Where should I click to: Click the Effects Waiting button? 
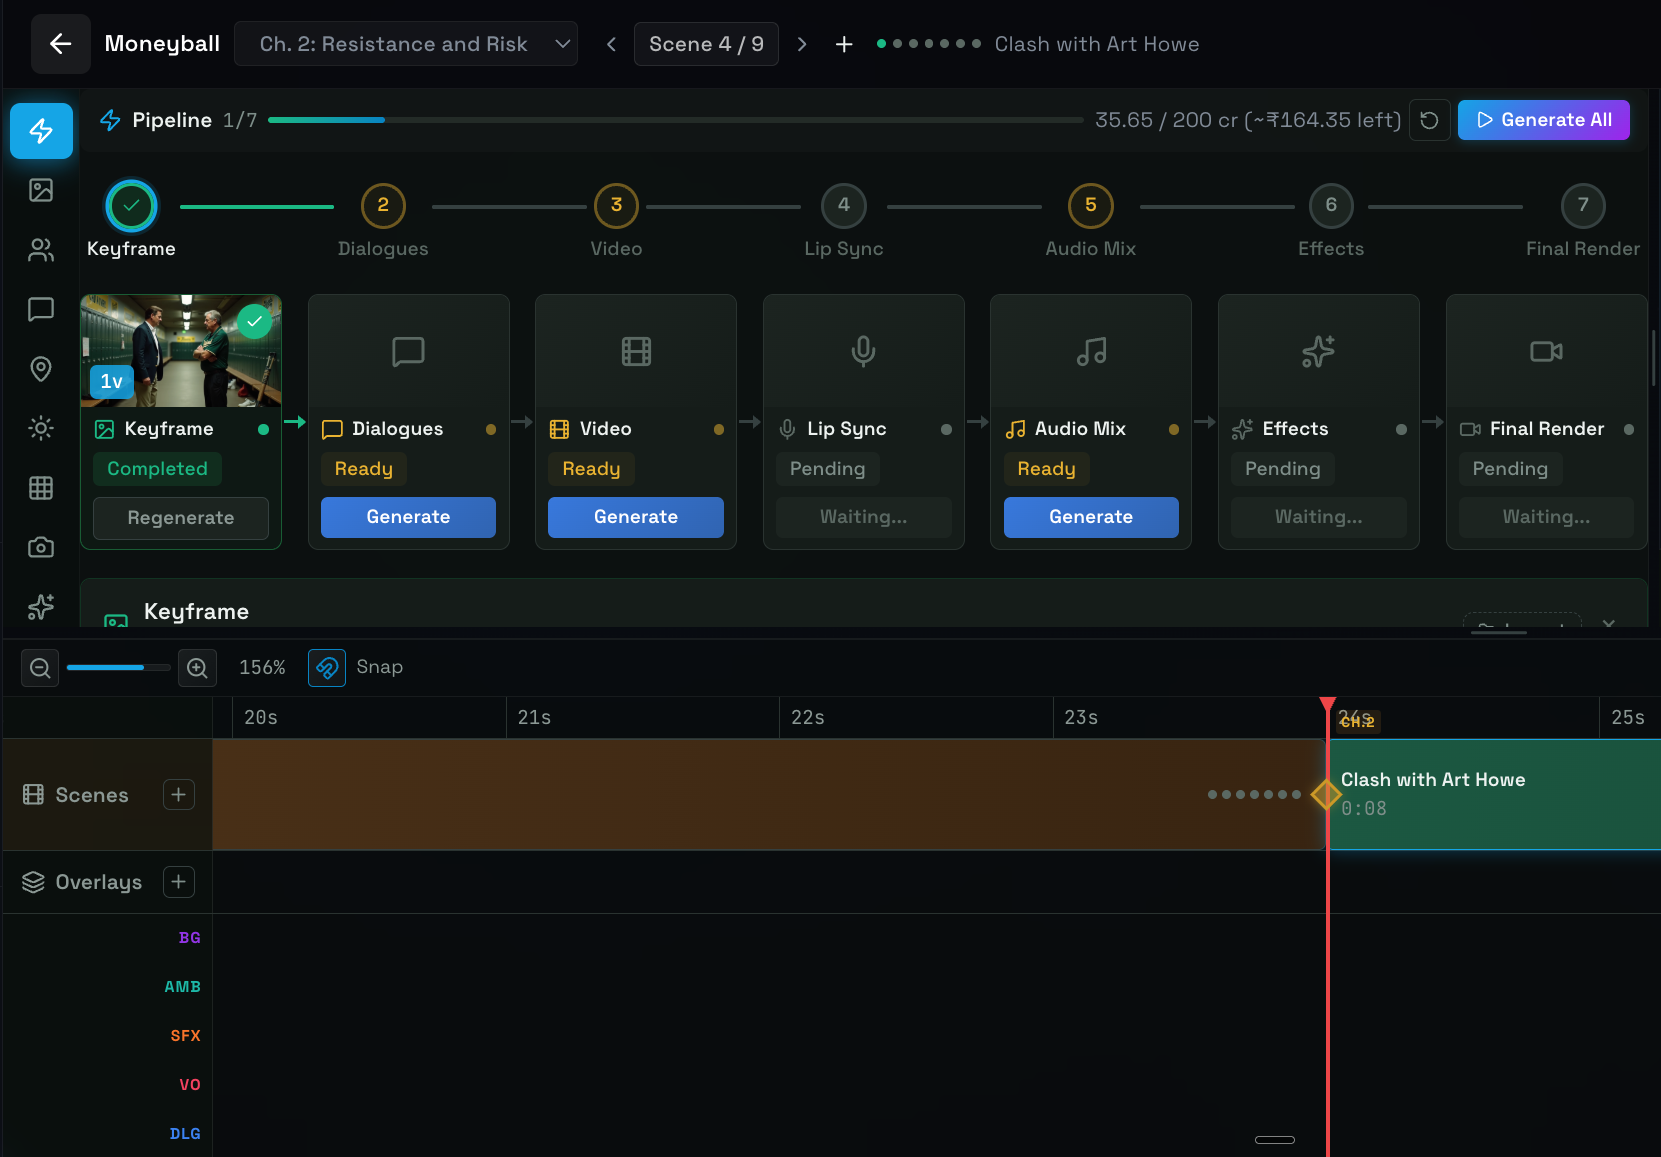click(x=1318, y=517)
